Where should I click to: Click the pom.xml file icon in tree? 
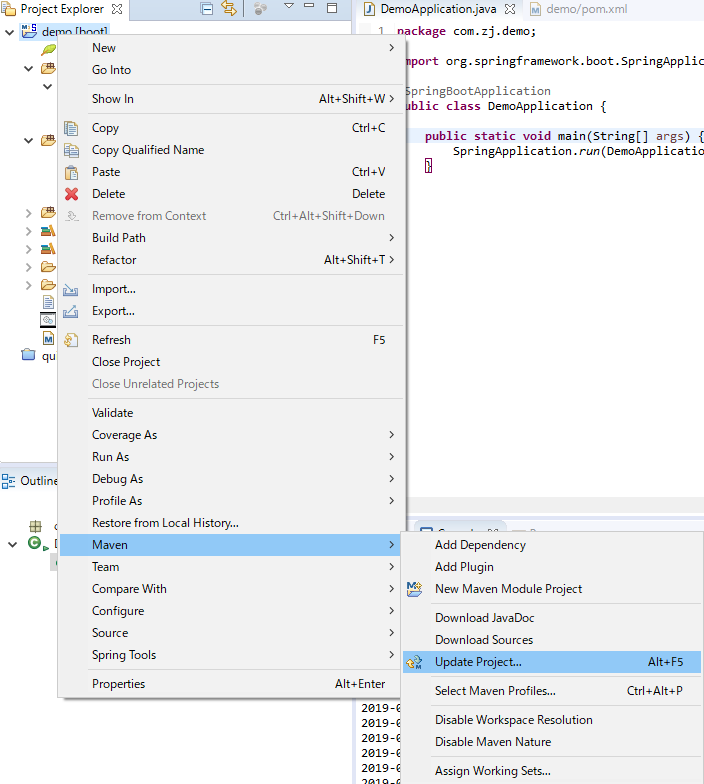48,339
